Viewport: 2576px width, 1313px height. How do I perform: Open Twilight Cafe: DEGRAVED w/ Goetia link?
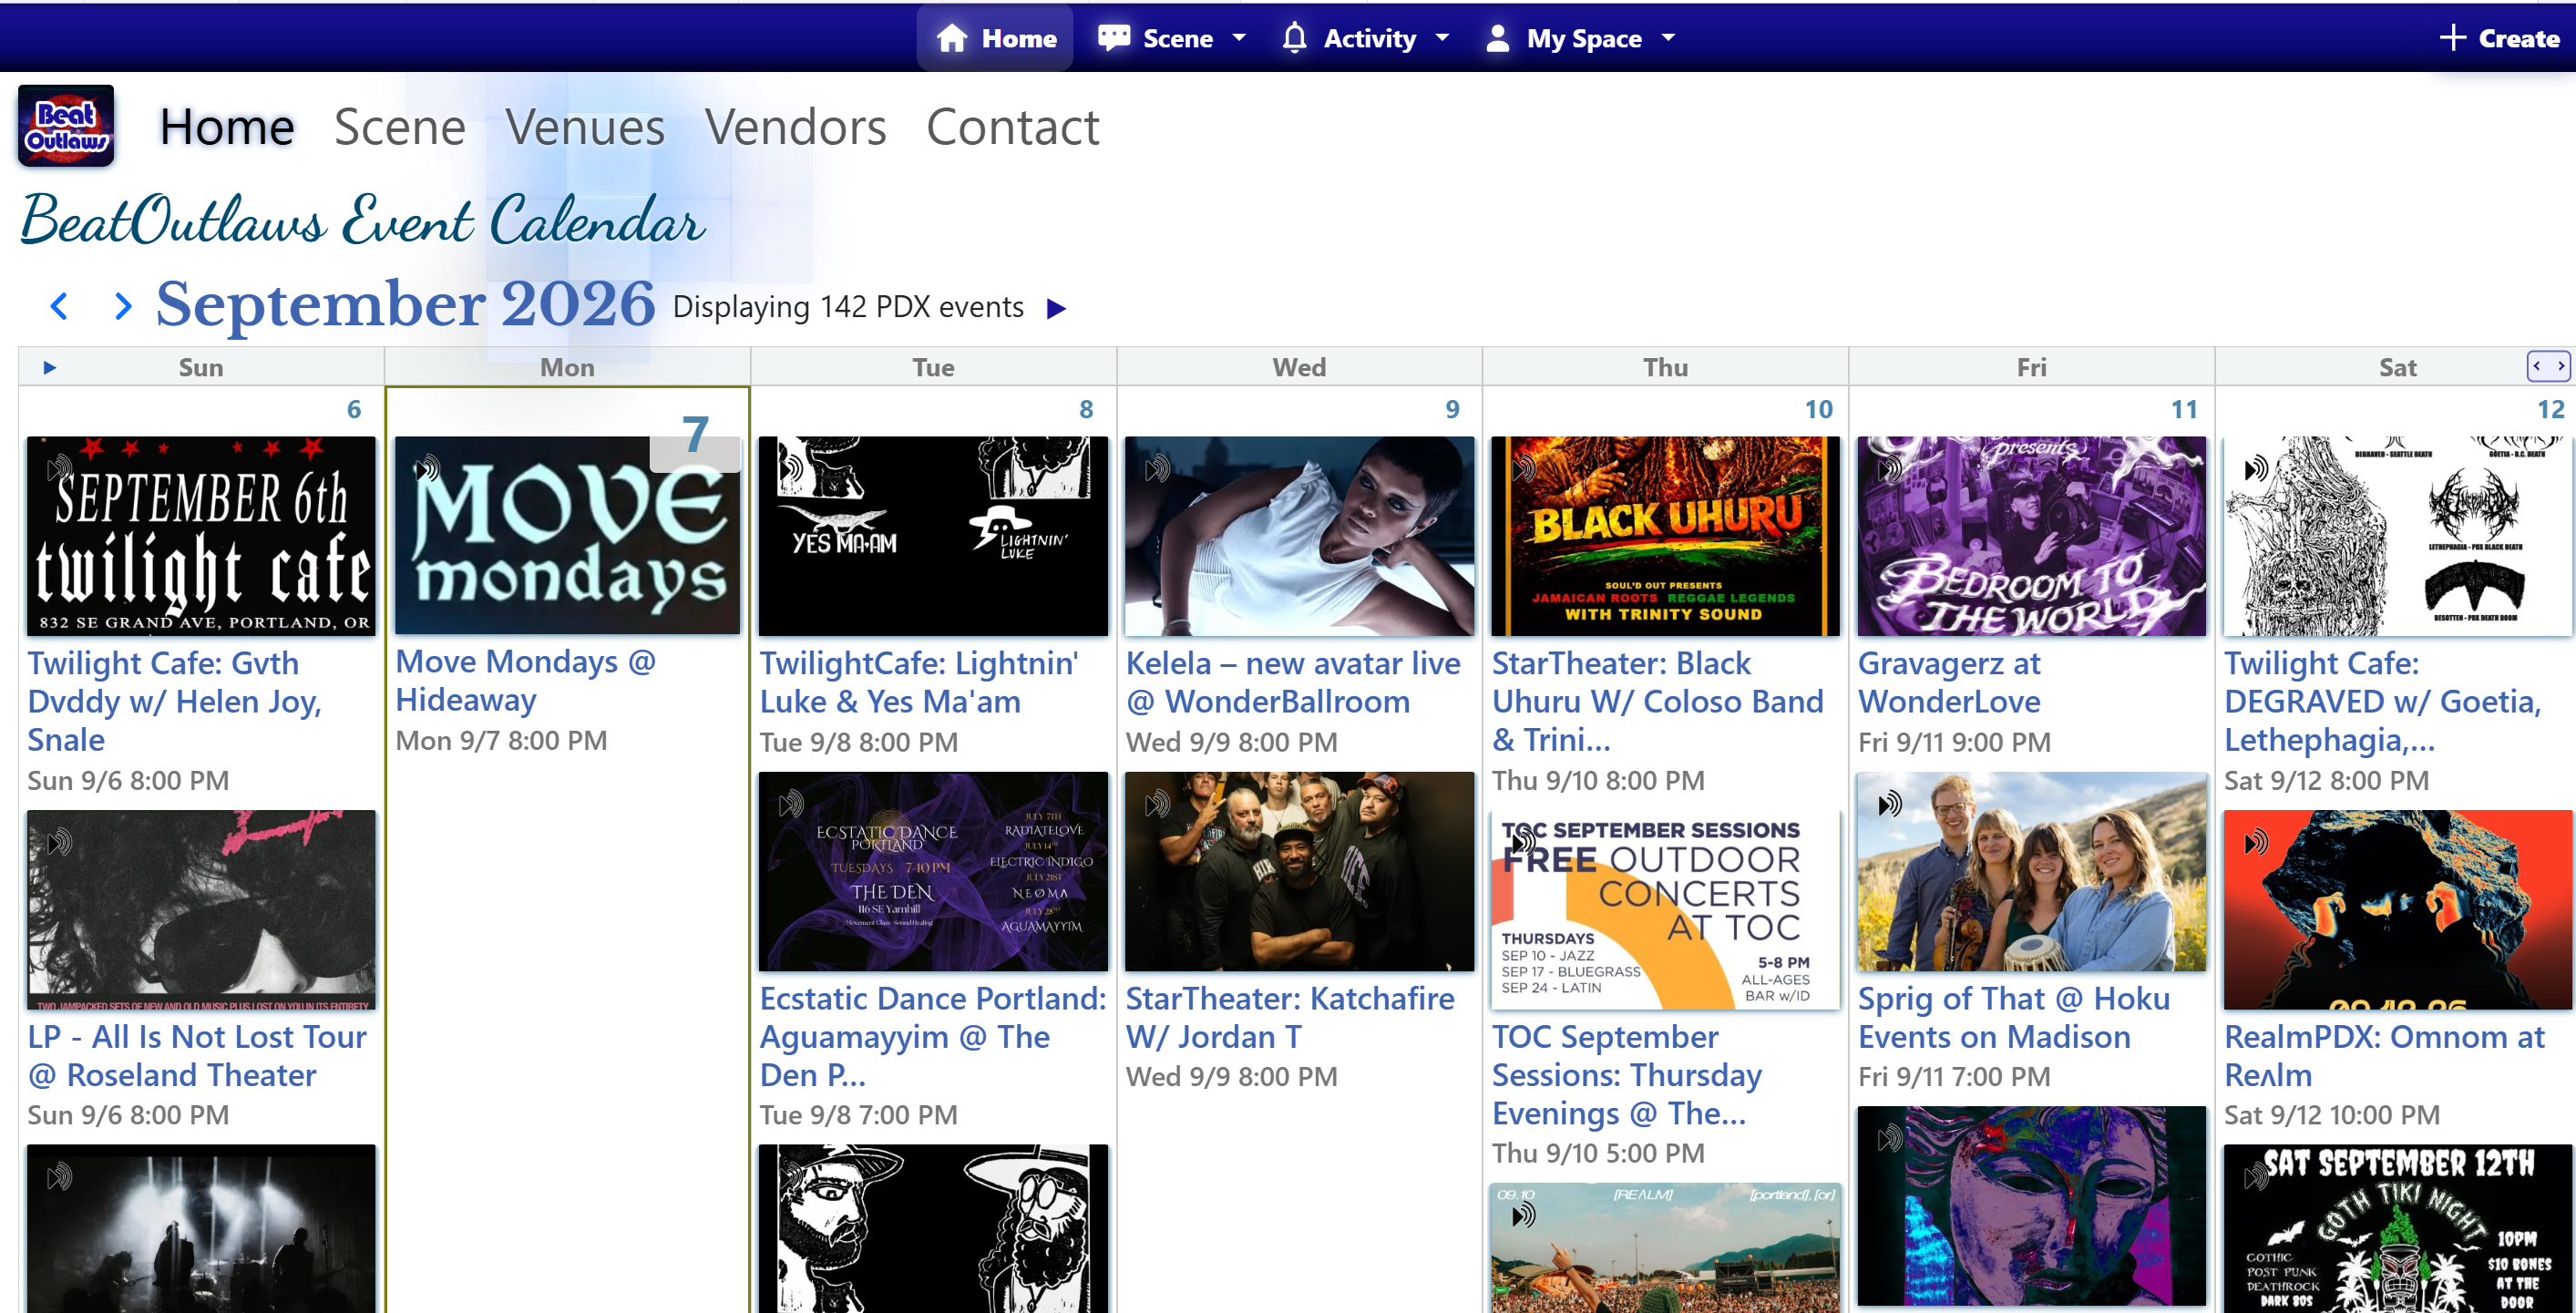(x=2382, y=701)
